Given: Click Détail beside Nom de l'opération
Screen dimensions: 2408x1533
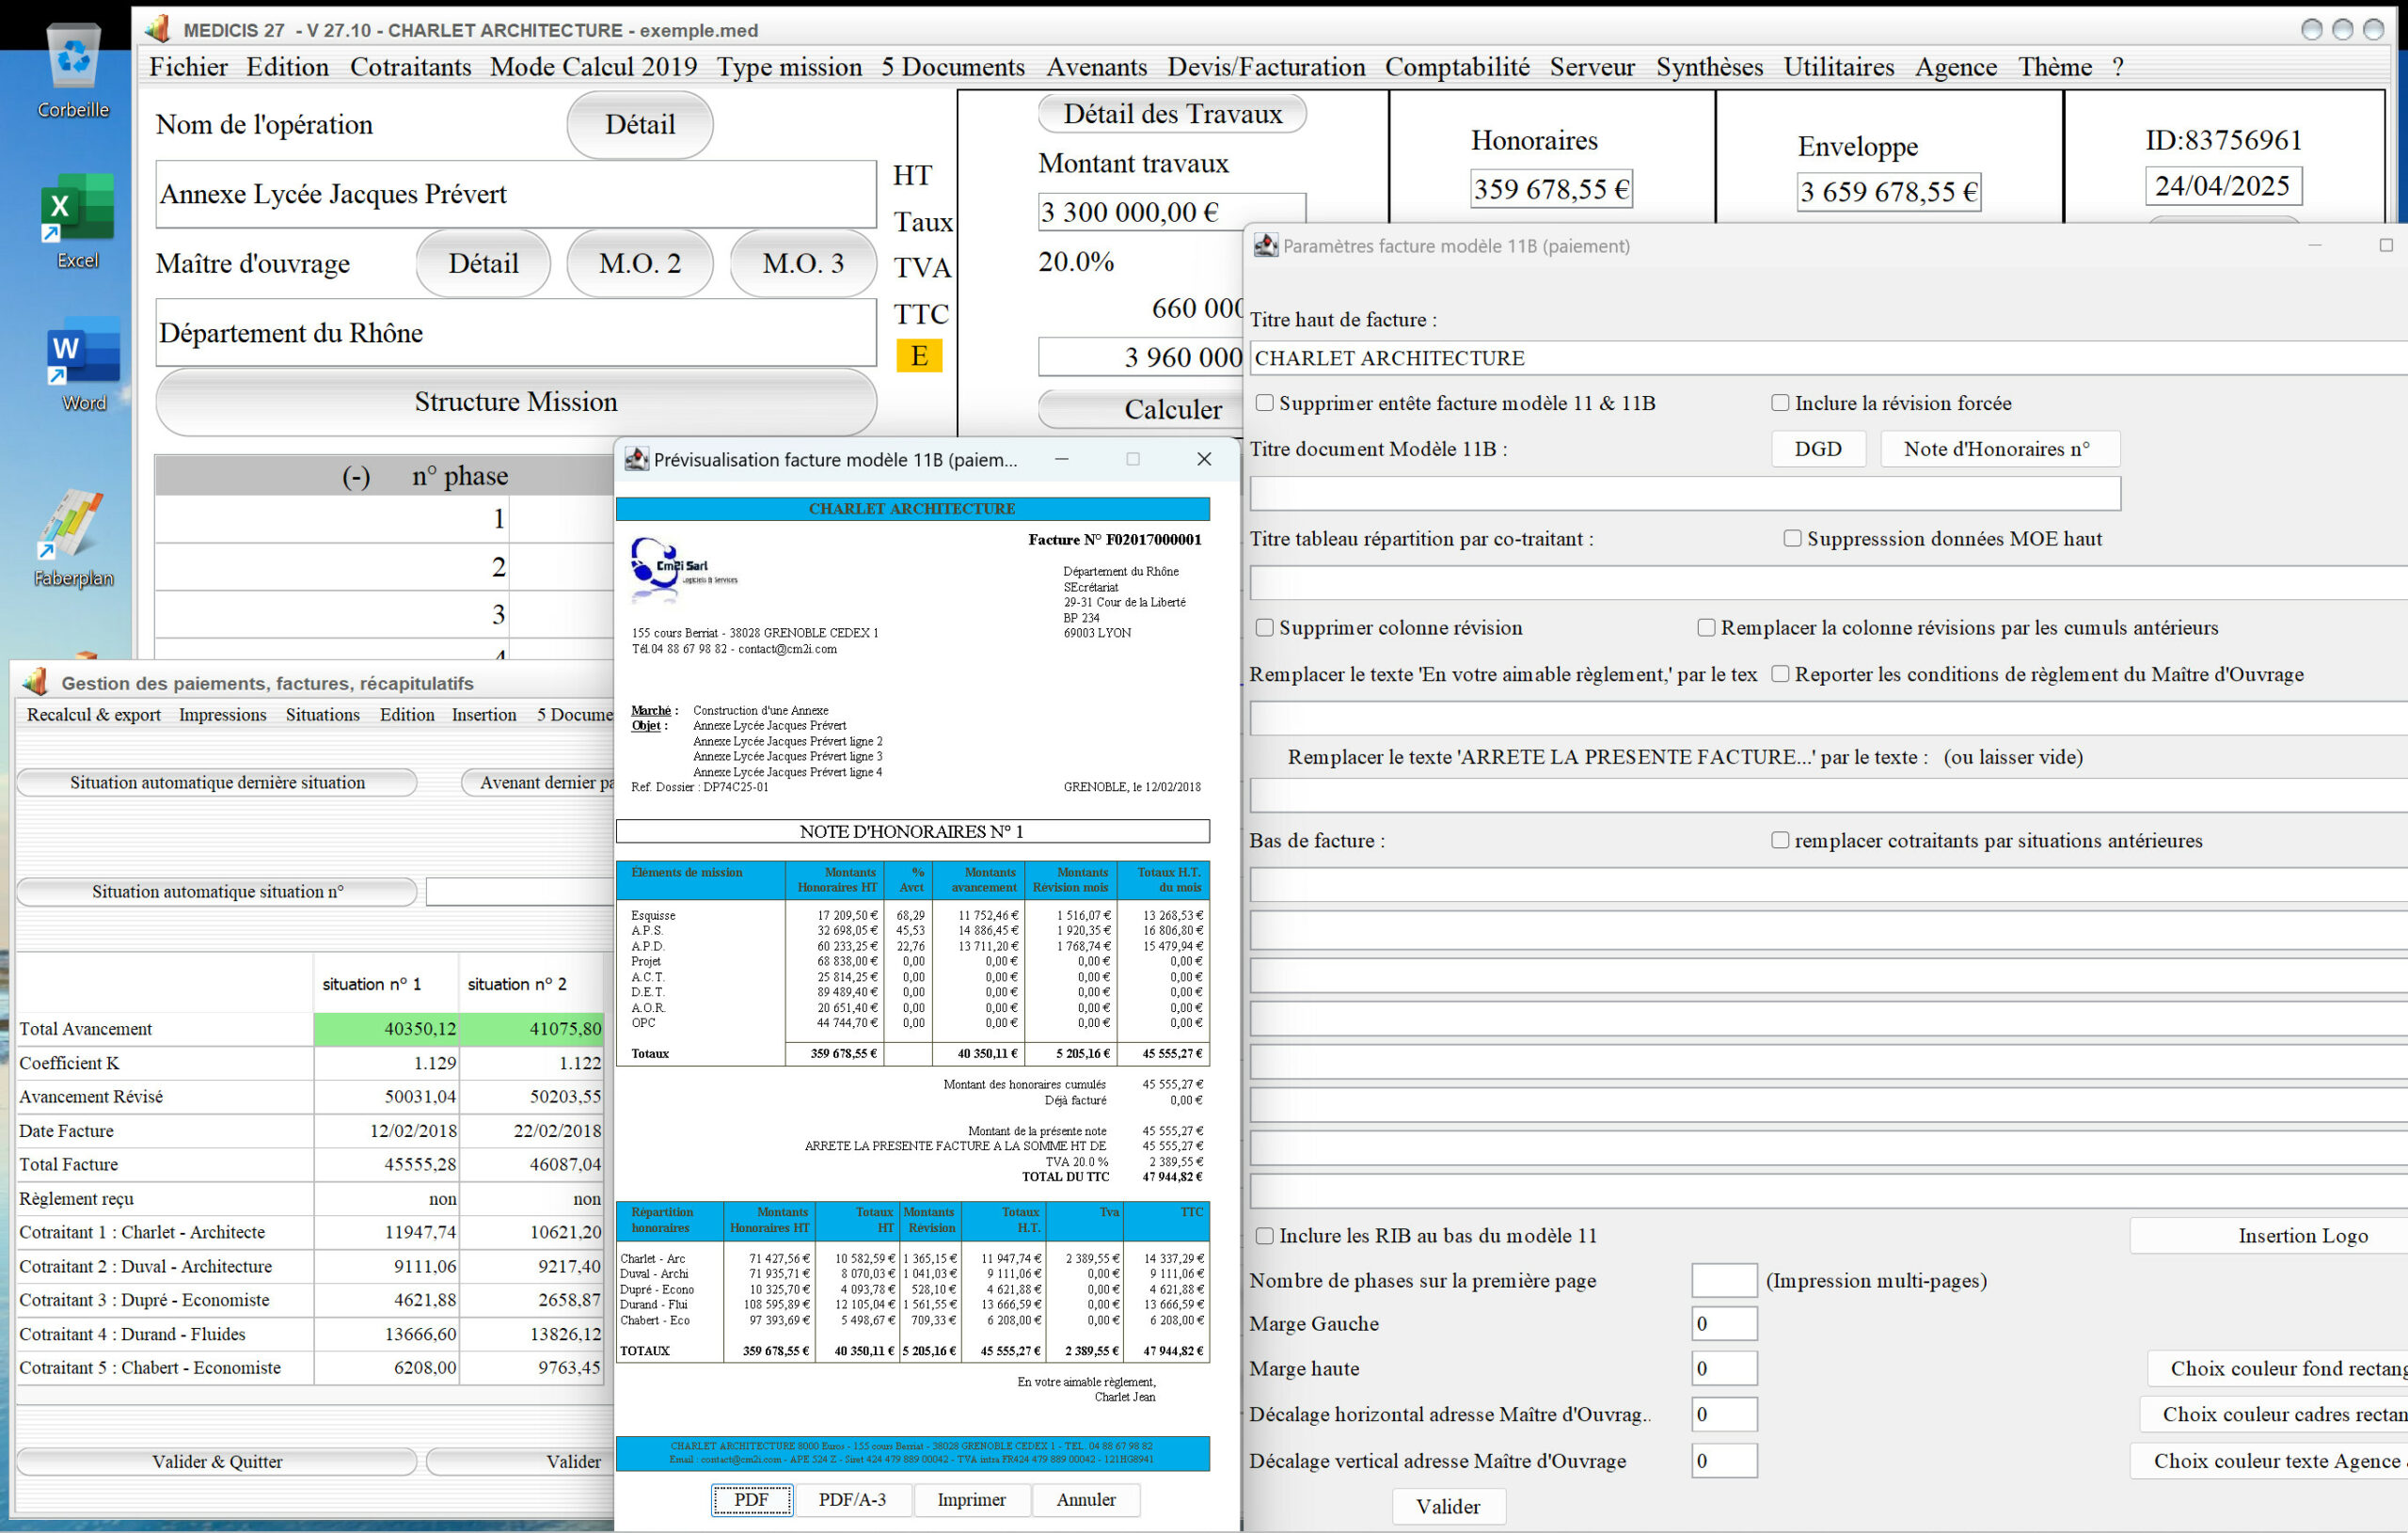Looking at the screenshot, I should [639, 125].
